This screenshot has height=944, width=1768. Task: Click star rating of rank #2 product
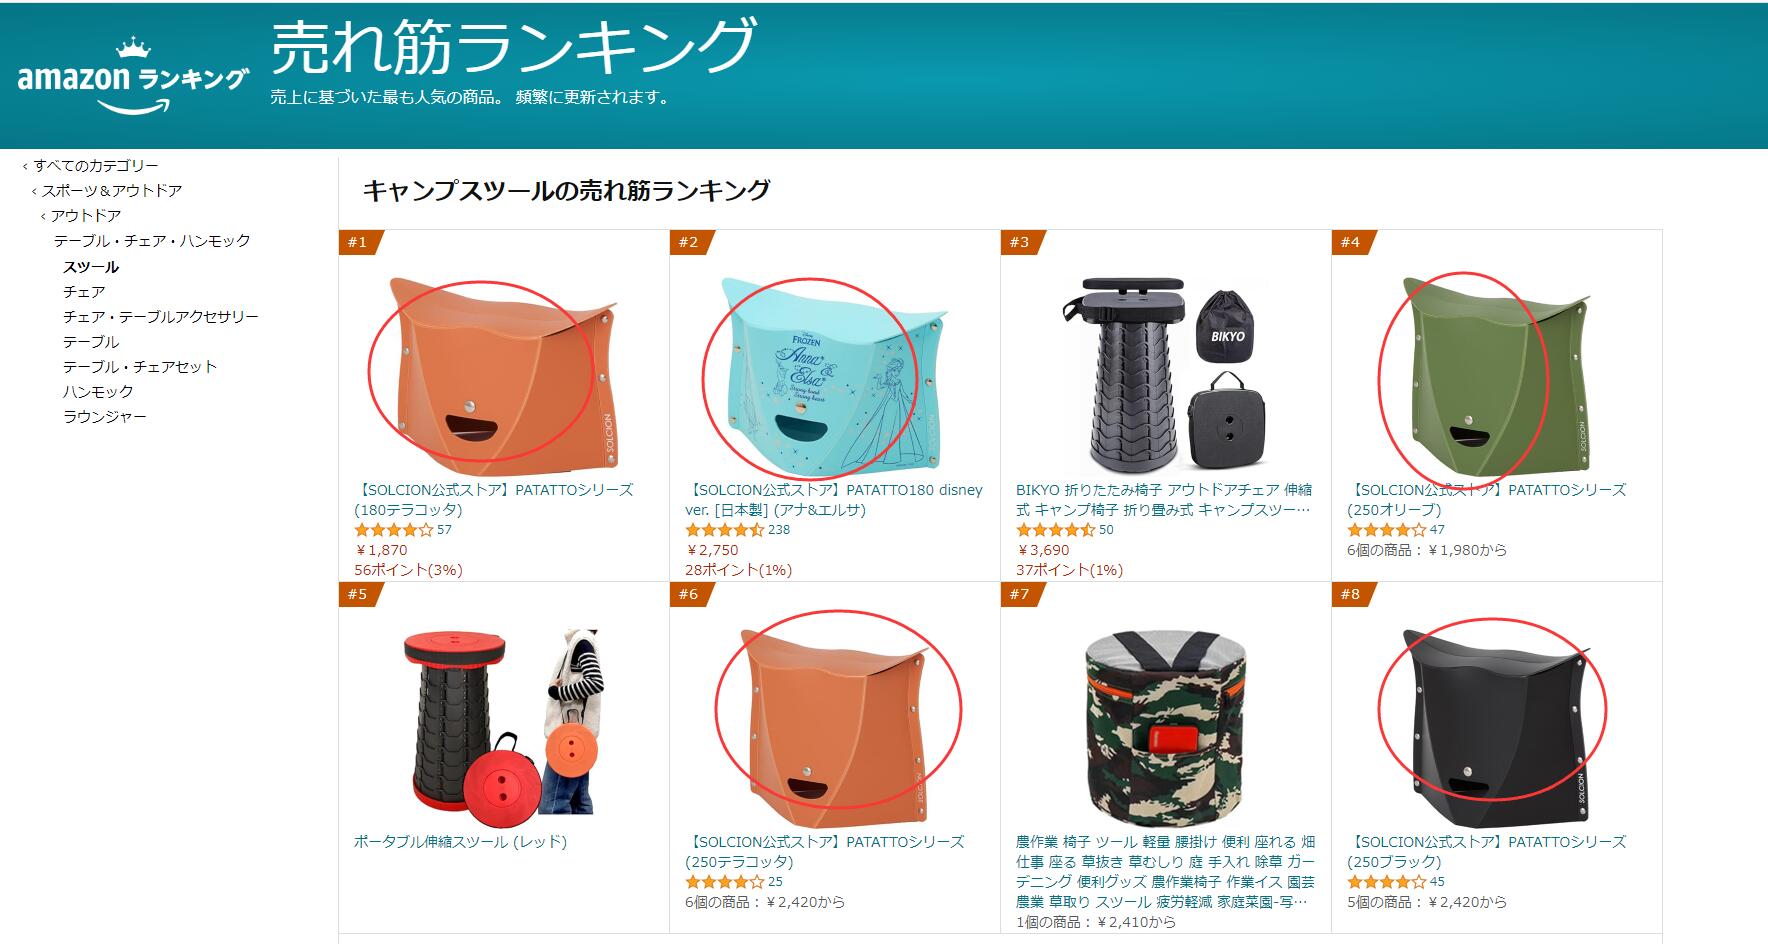click(x=724, y=530)
